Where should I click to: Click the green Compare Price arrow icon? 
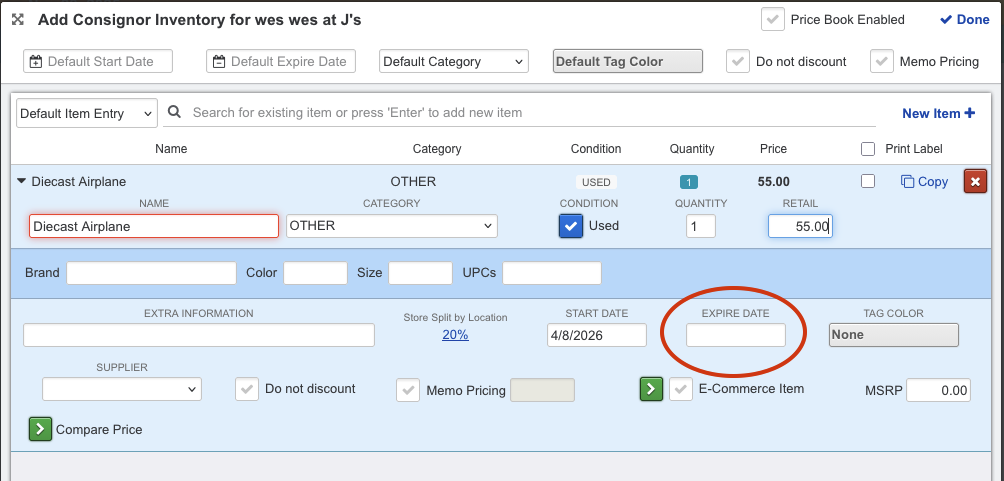(39, 429)
